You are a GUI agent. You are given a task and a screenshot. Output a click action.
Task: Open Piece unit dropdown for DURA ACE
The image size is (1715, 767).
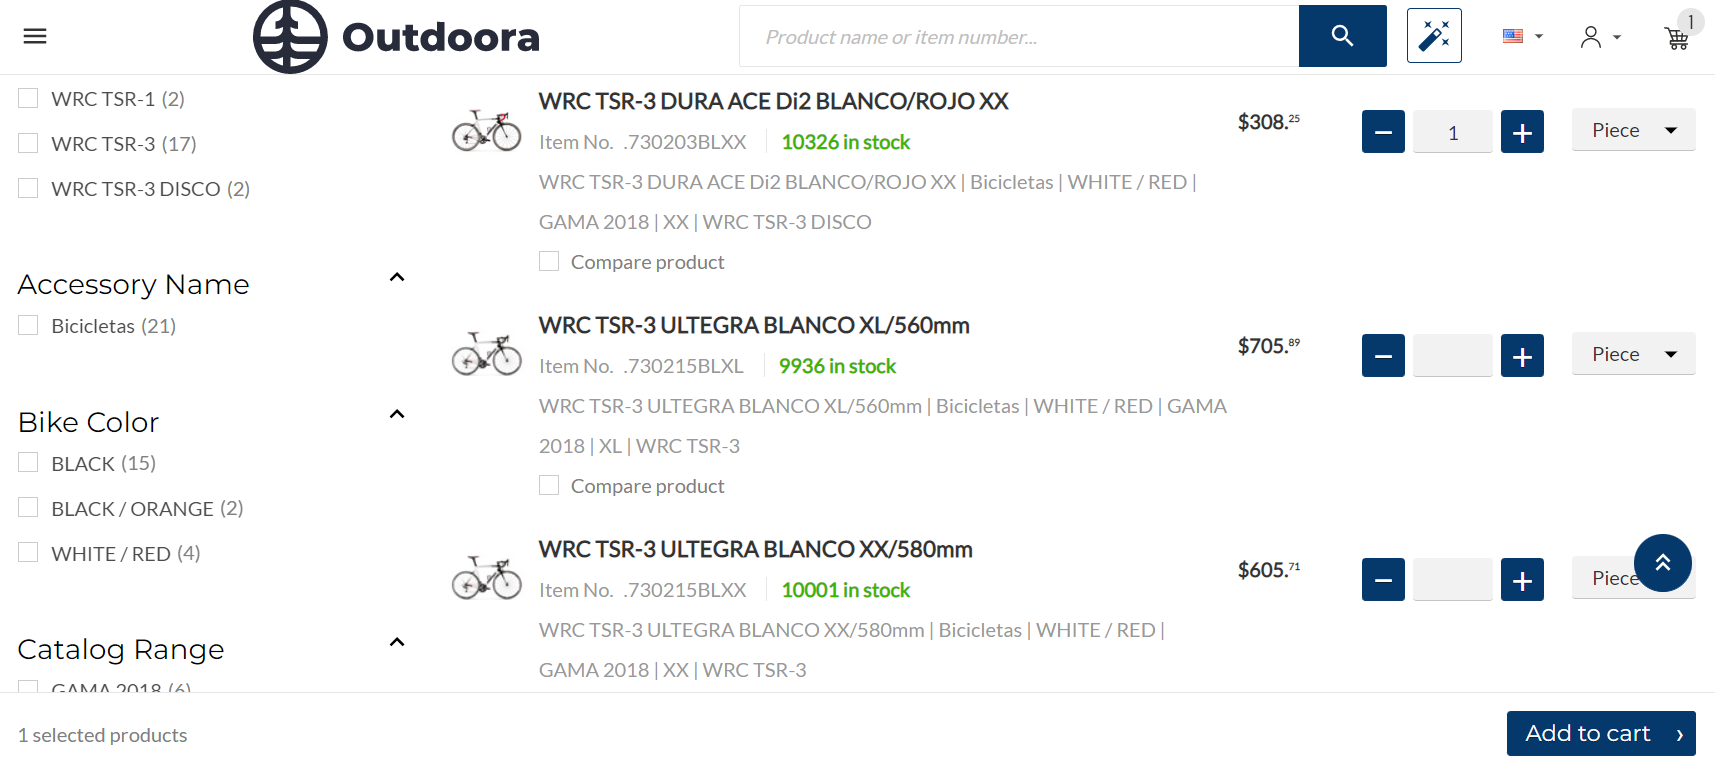(1633, 130)
